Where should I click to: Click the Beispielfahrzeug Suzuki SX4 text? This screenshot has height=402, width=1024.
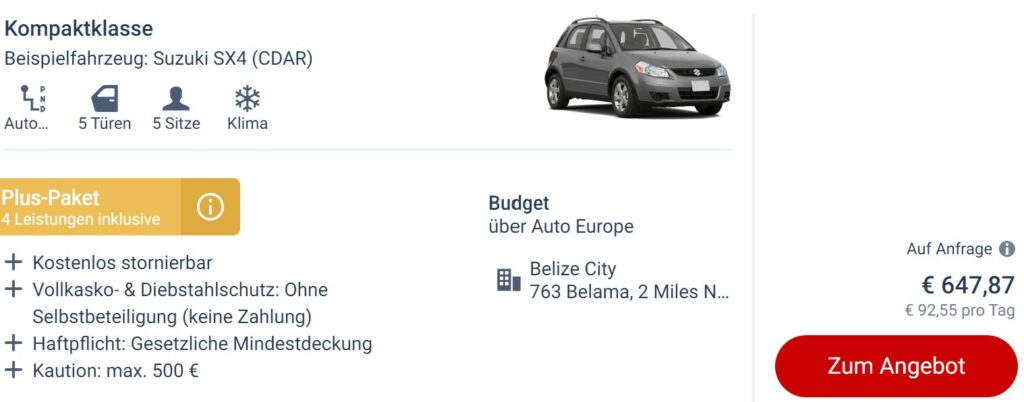(159, 59)
